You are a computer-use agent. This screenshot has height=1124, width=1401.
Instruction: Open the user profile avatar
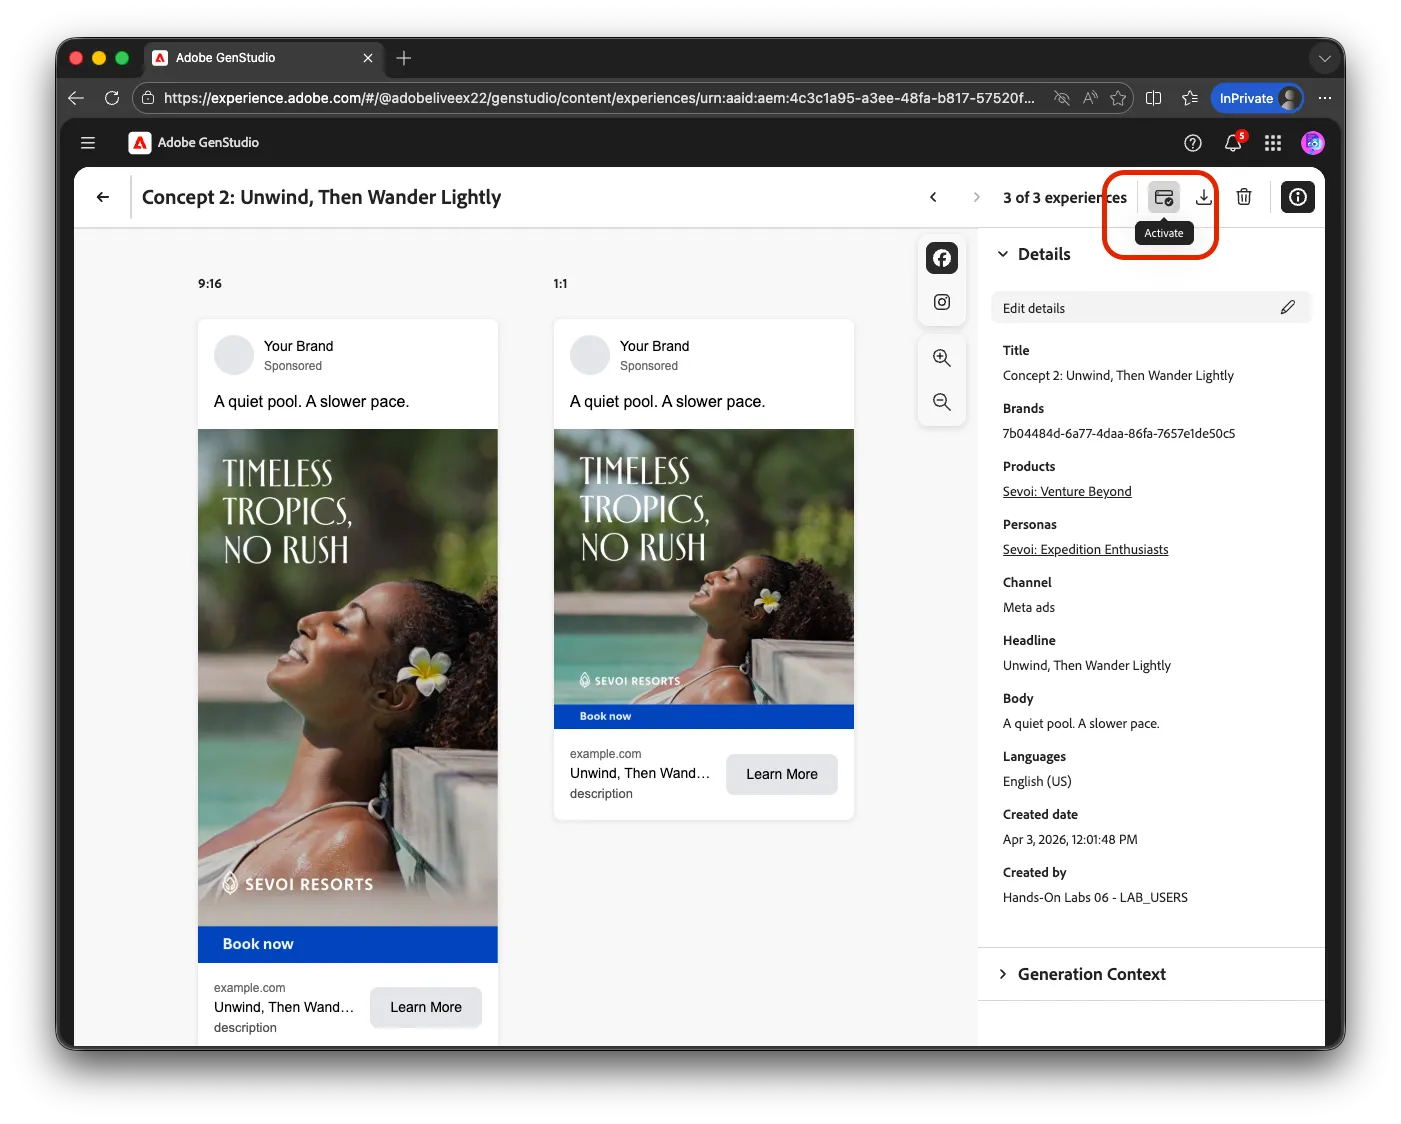(x=1313, y=143)
